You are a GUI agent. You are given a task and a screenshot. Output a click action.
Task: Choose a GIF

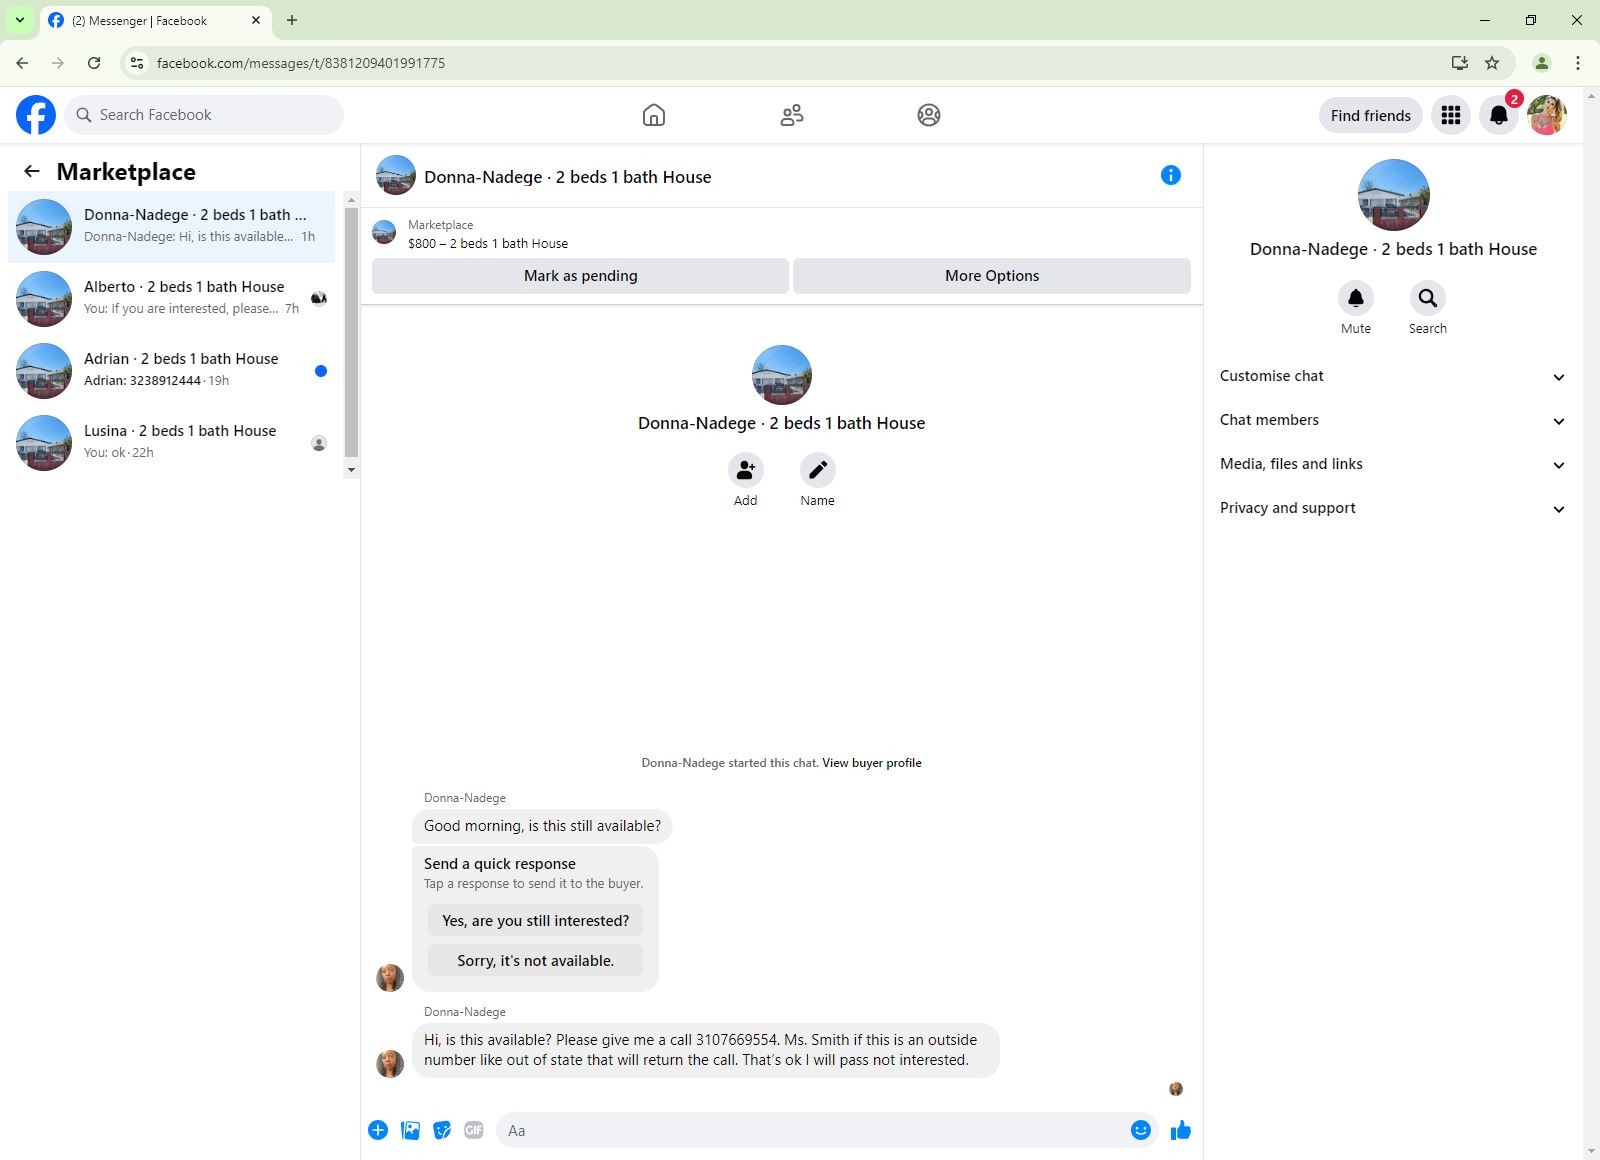click(474, 1130)
